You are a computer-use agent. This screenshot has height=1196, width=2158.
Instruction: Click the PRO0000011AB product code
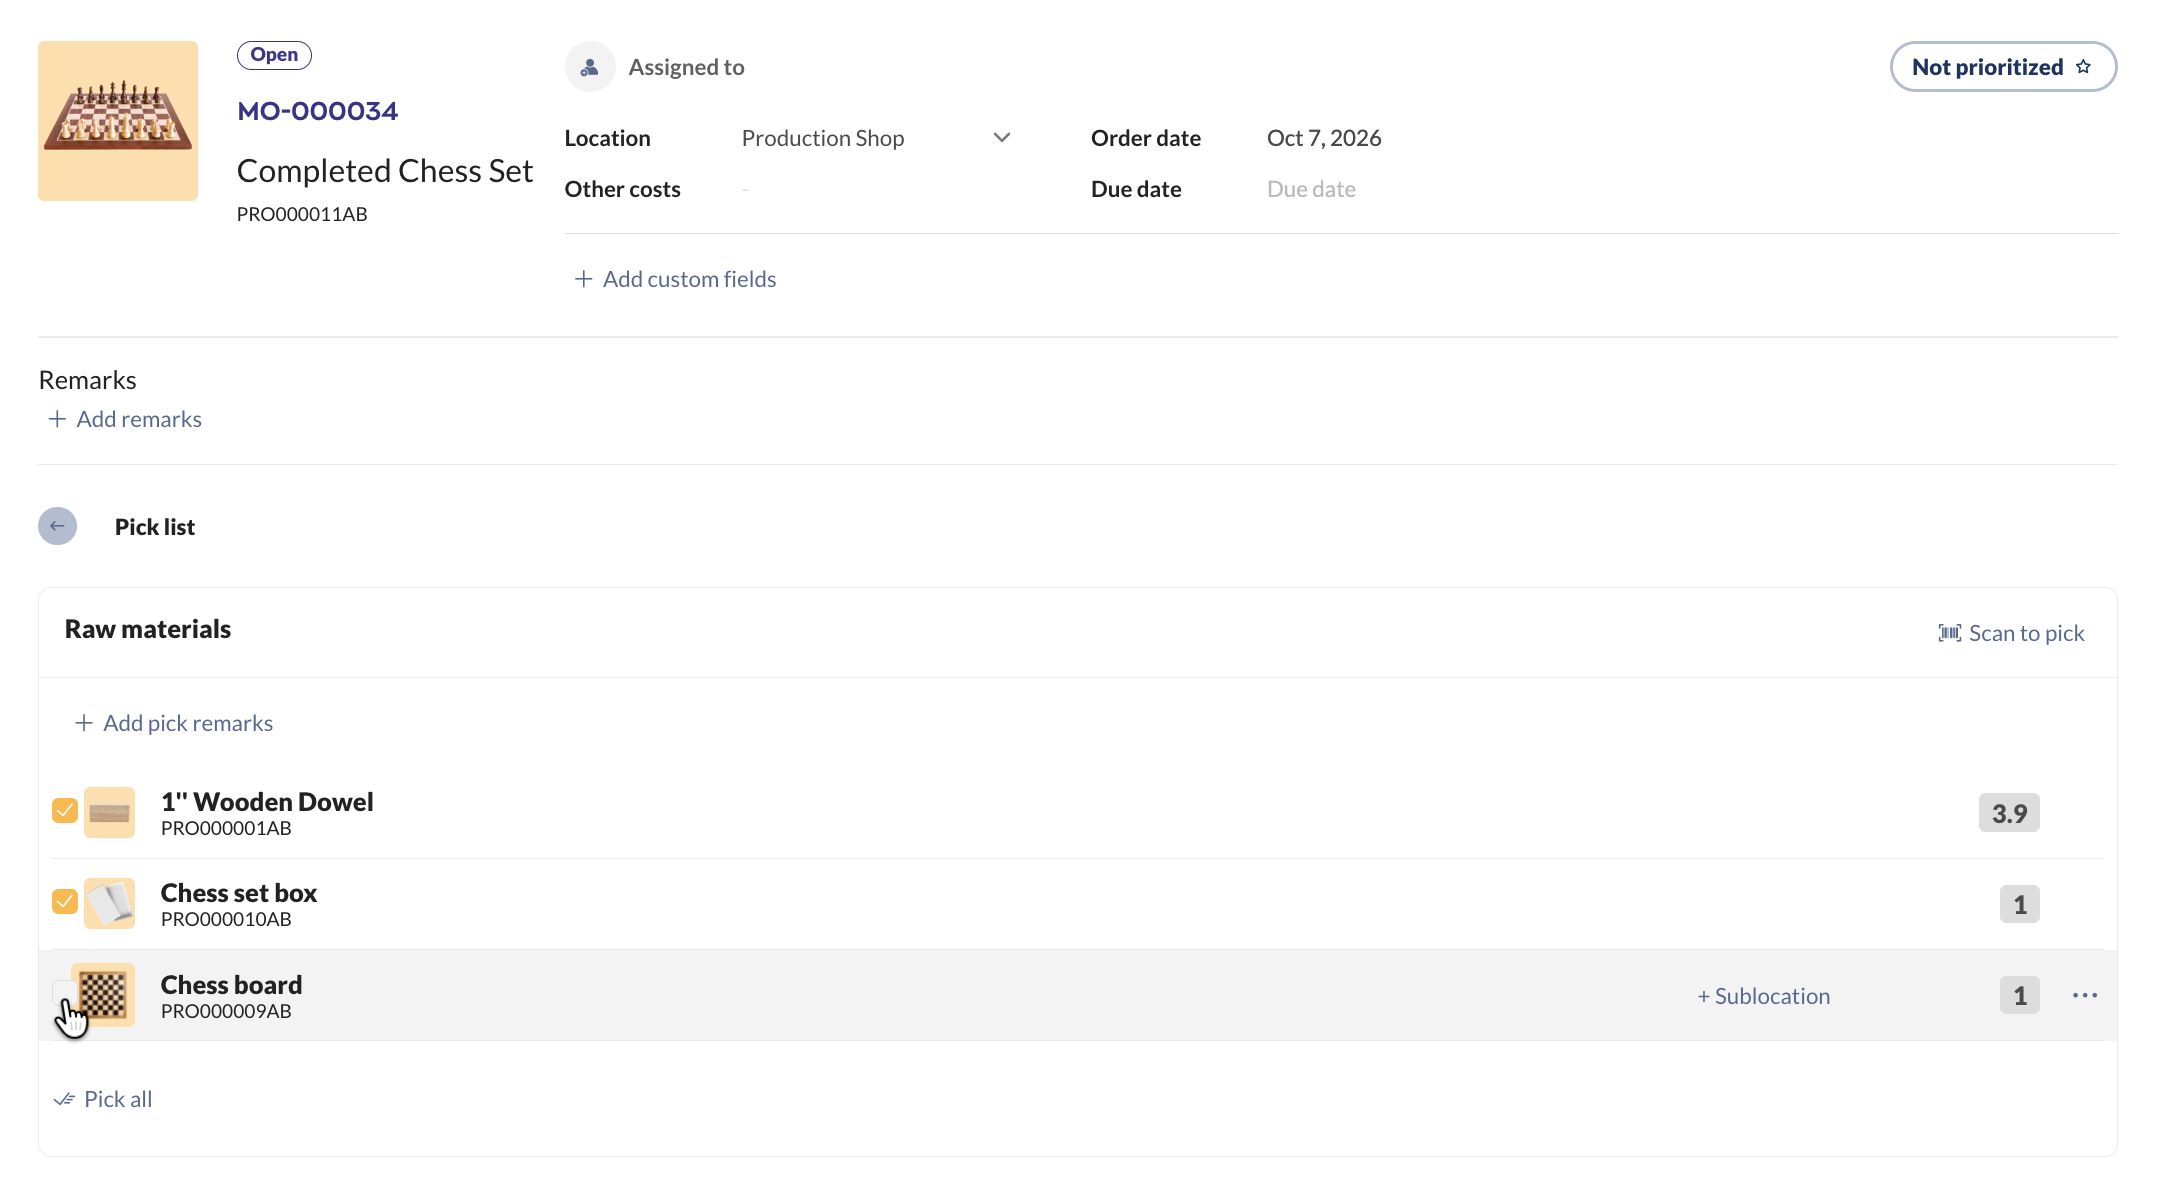pos(302,214)
